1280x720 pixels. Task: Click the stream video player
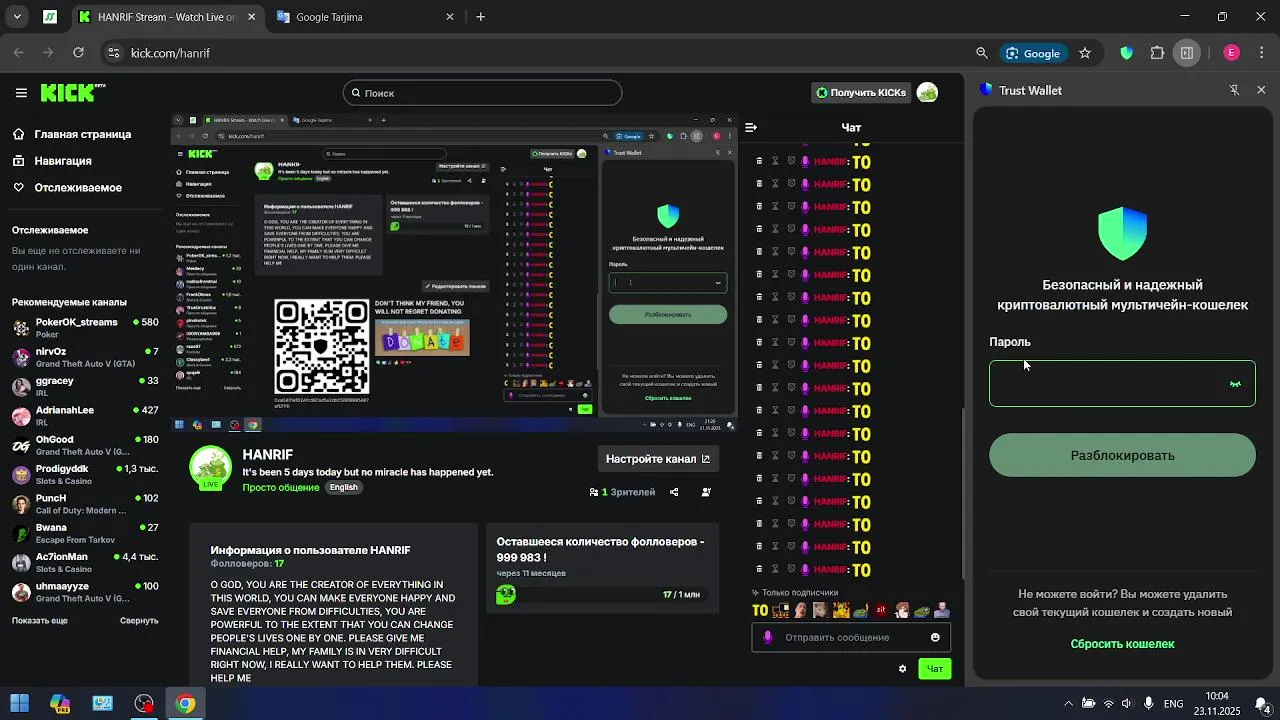(455, 272)
